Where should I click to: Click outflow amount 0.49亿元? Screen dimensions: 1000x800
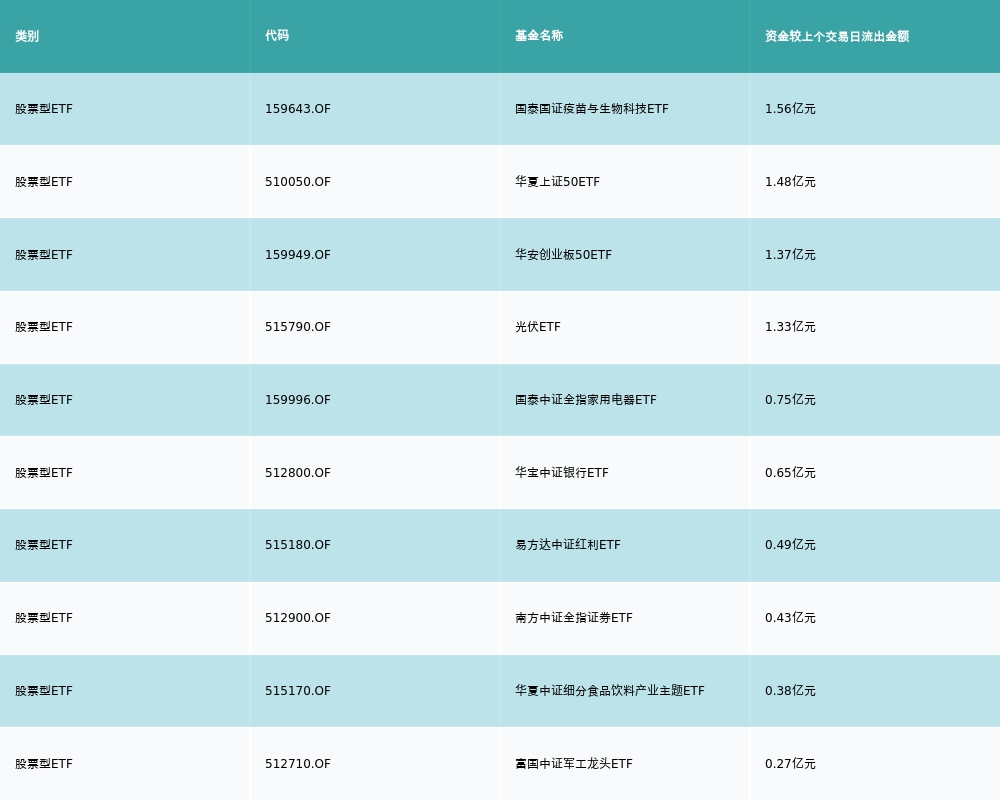pos(790,545)
